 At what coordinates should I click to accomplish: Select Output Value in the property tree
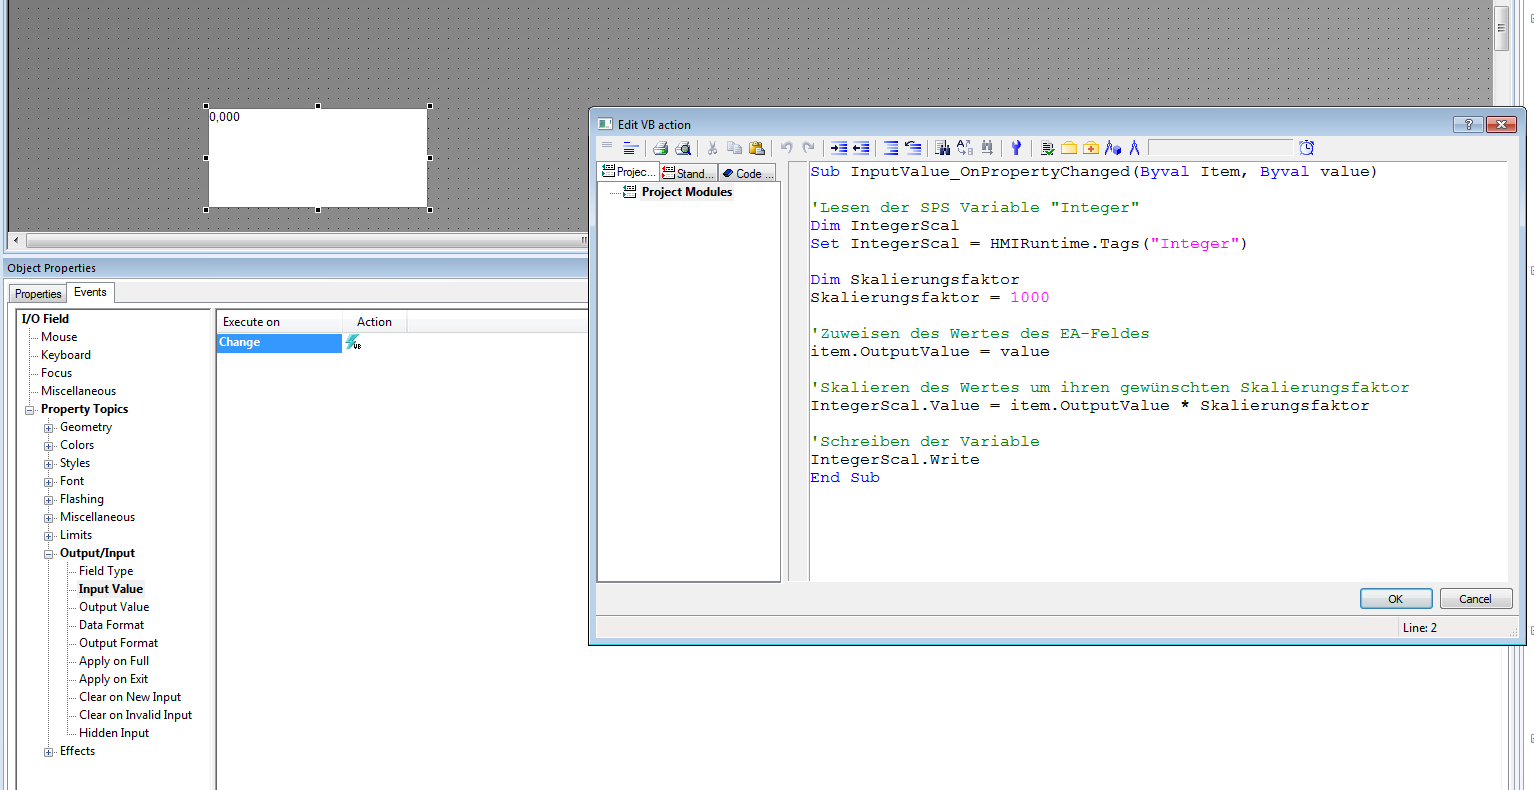(x=114, y=607)
